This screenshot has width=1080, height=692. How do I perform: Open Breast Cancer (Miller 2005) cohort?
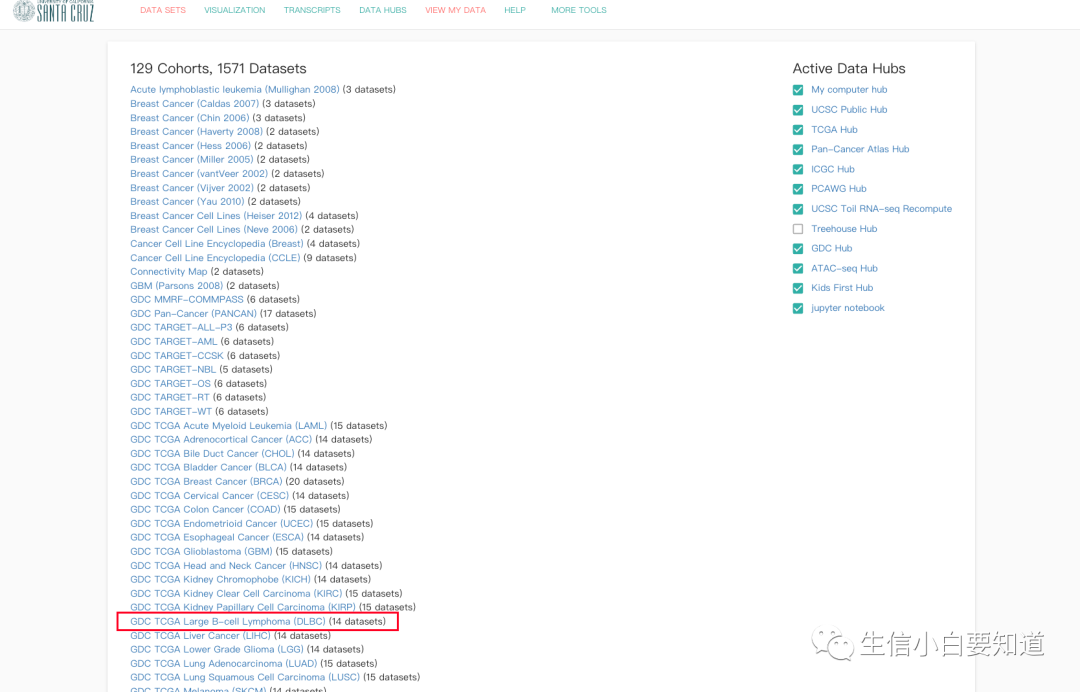point(191,160)
